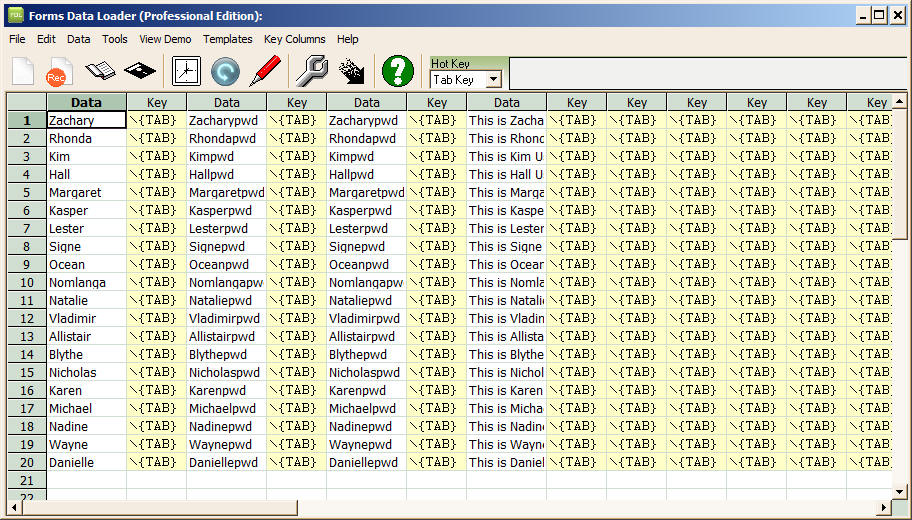The height and width of the screenshot is (520, 912).
Task: Click the app icon in title bar
Action: pyautogui.click(x=16, y=16)
